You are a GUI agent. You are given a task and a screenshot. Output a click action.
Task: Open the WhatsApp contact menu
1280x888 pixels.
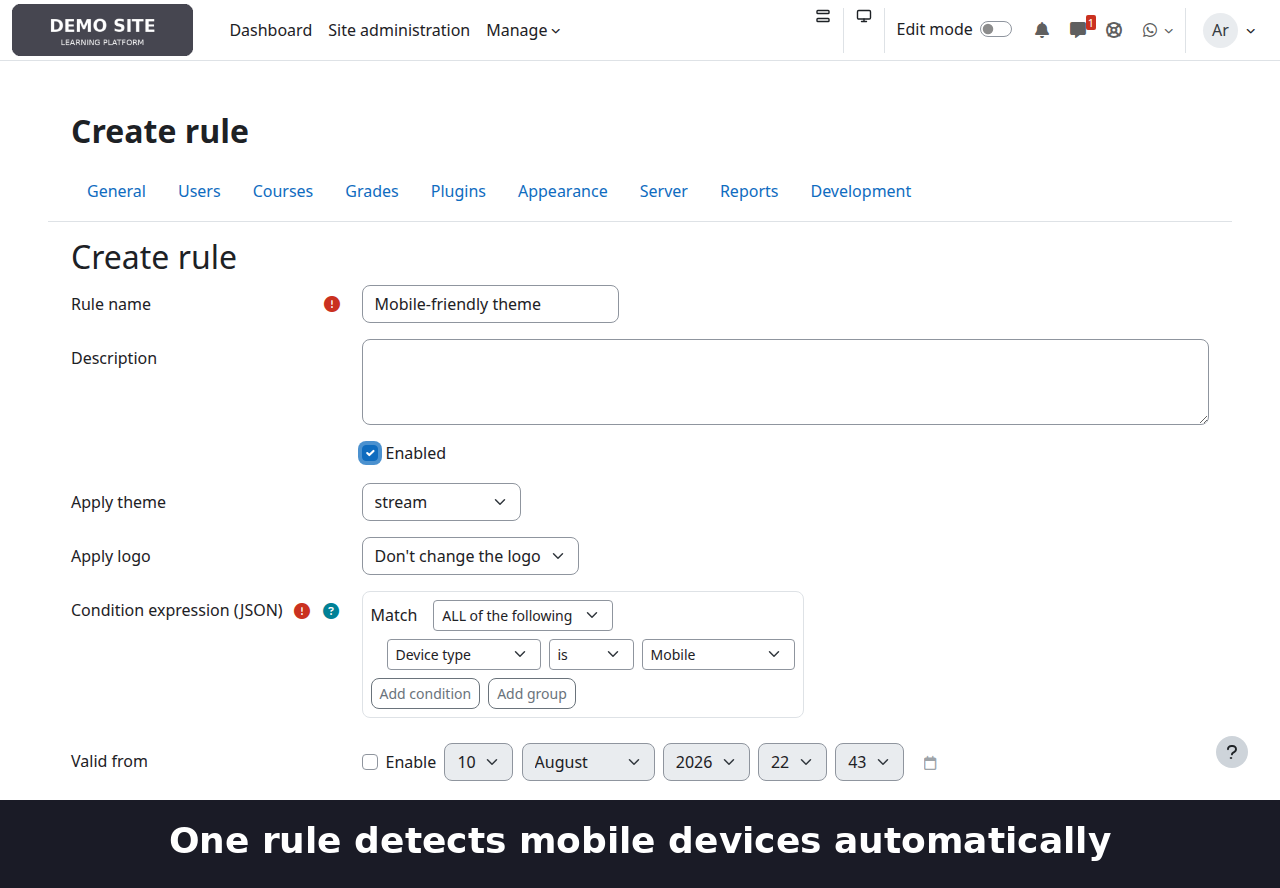pyautogui.click(x=1157, y=30)
